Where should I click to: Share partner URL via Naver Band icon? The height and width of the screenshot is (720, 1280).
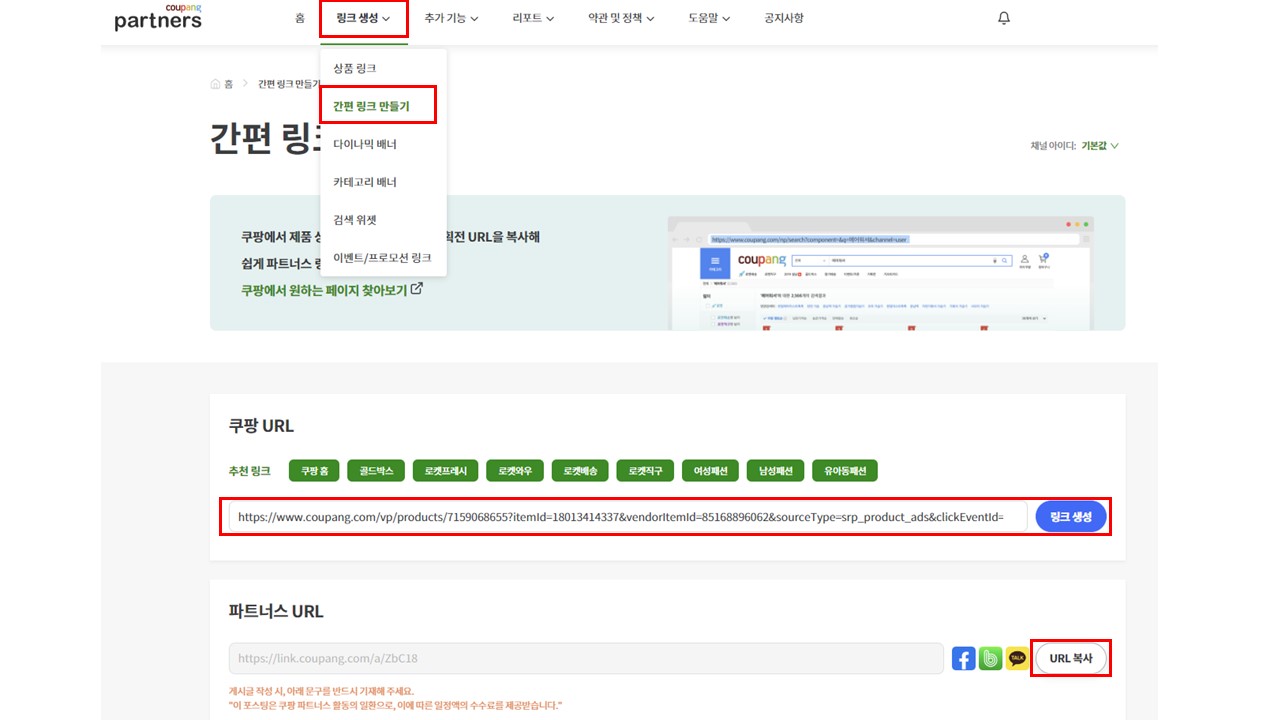coord(991,658)
